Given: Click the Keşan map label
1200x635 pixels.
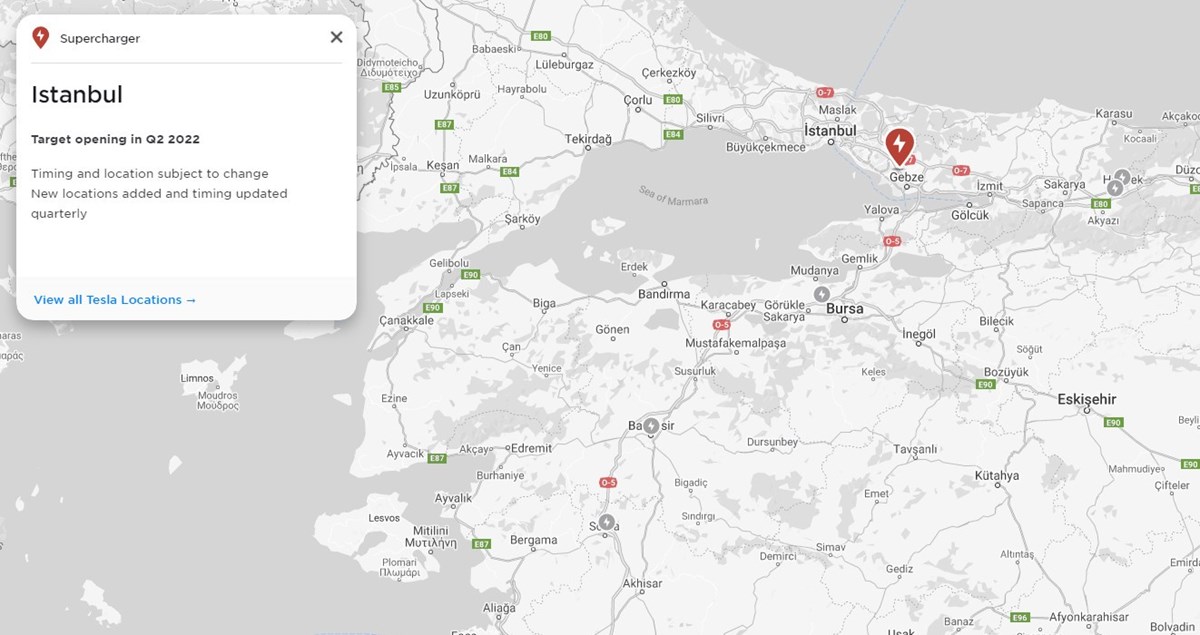Looking at the screenshot, I should click(x=443, y=165).
